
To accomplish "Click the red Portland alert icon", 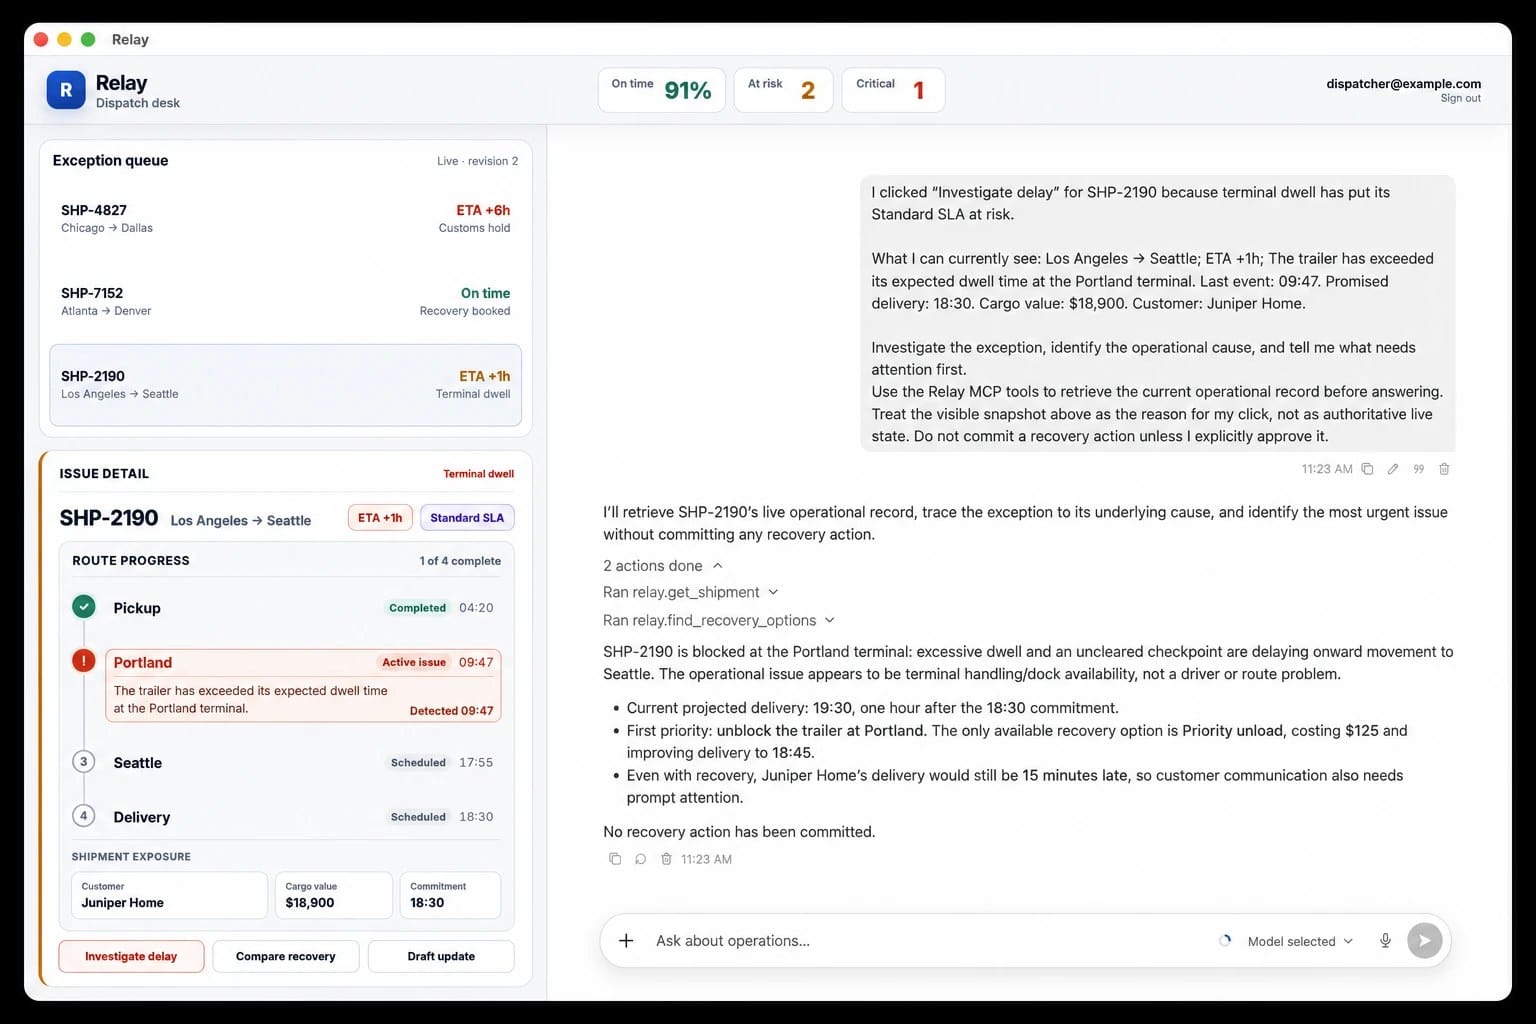I will pyautogui.click(x=84, y=661).
